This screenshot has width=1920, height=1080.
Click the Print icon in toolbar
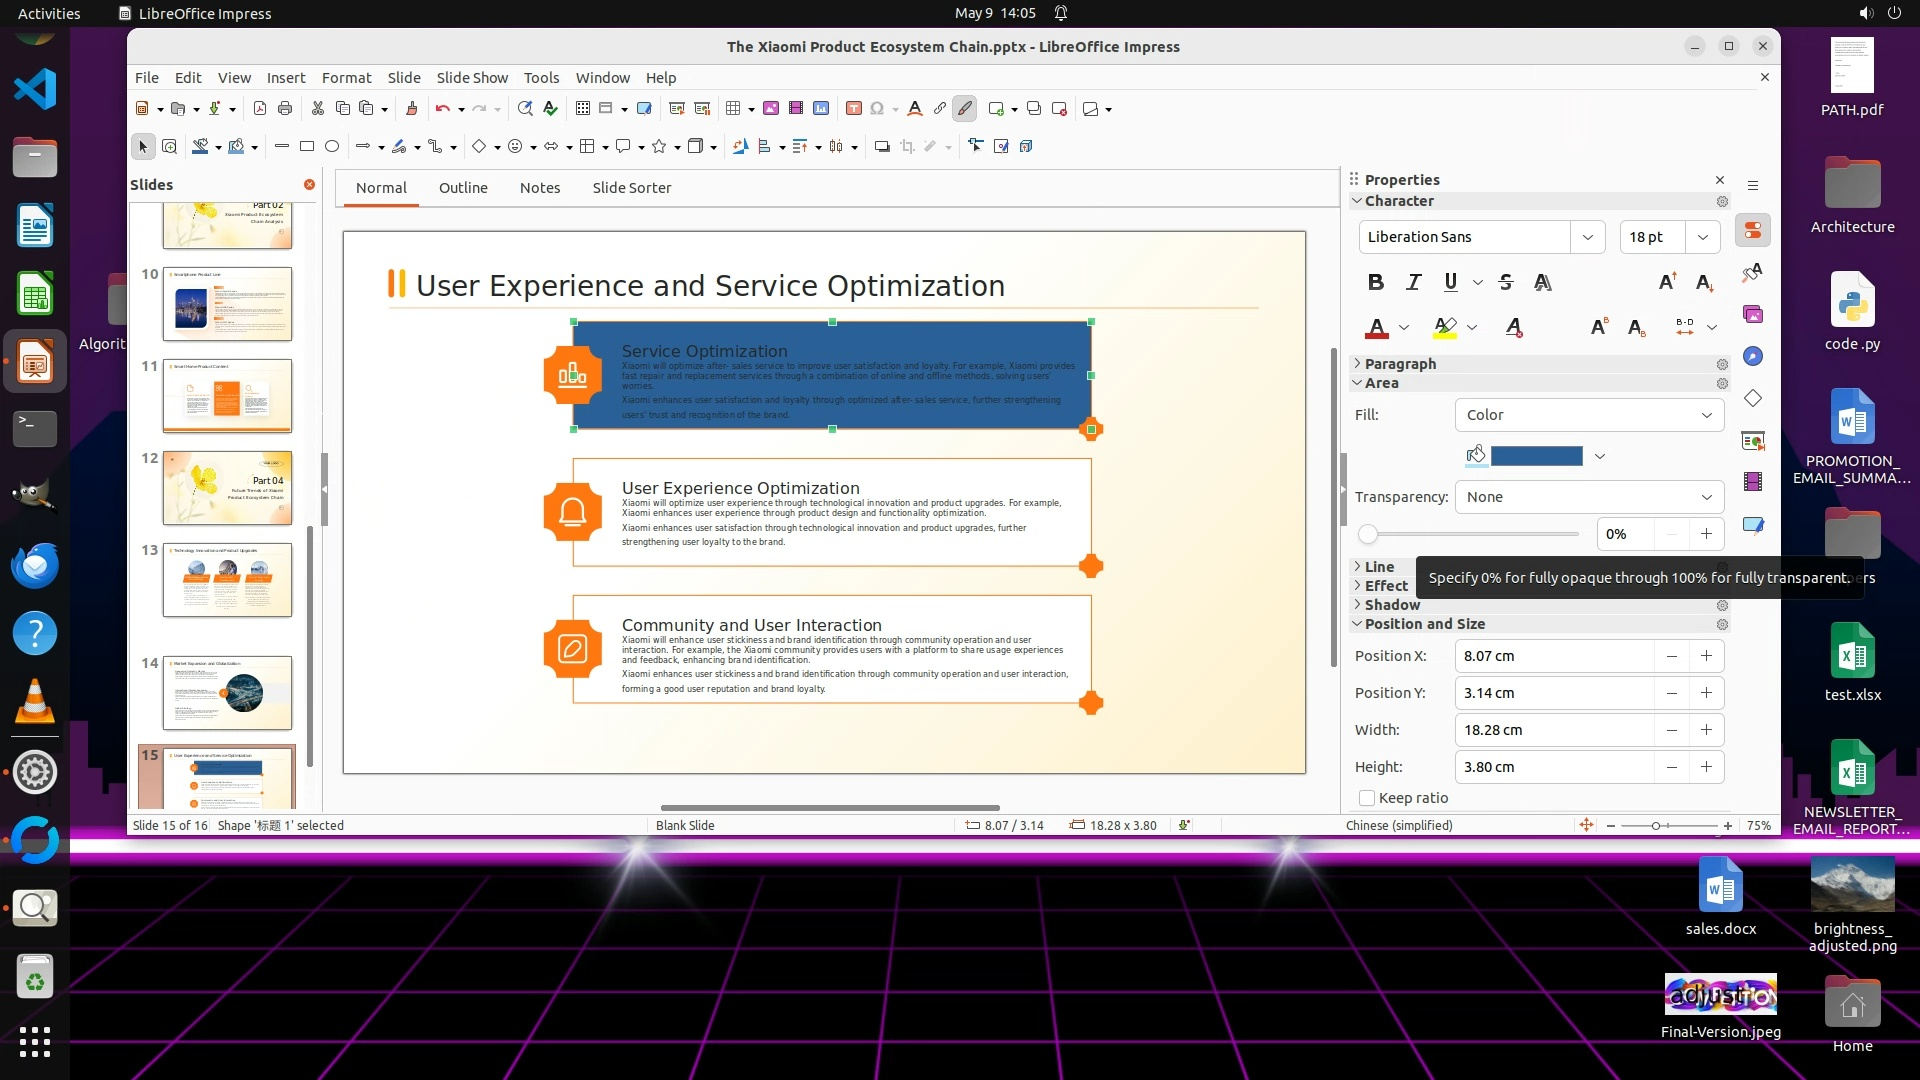(x=285, y=109)
